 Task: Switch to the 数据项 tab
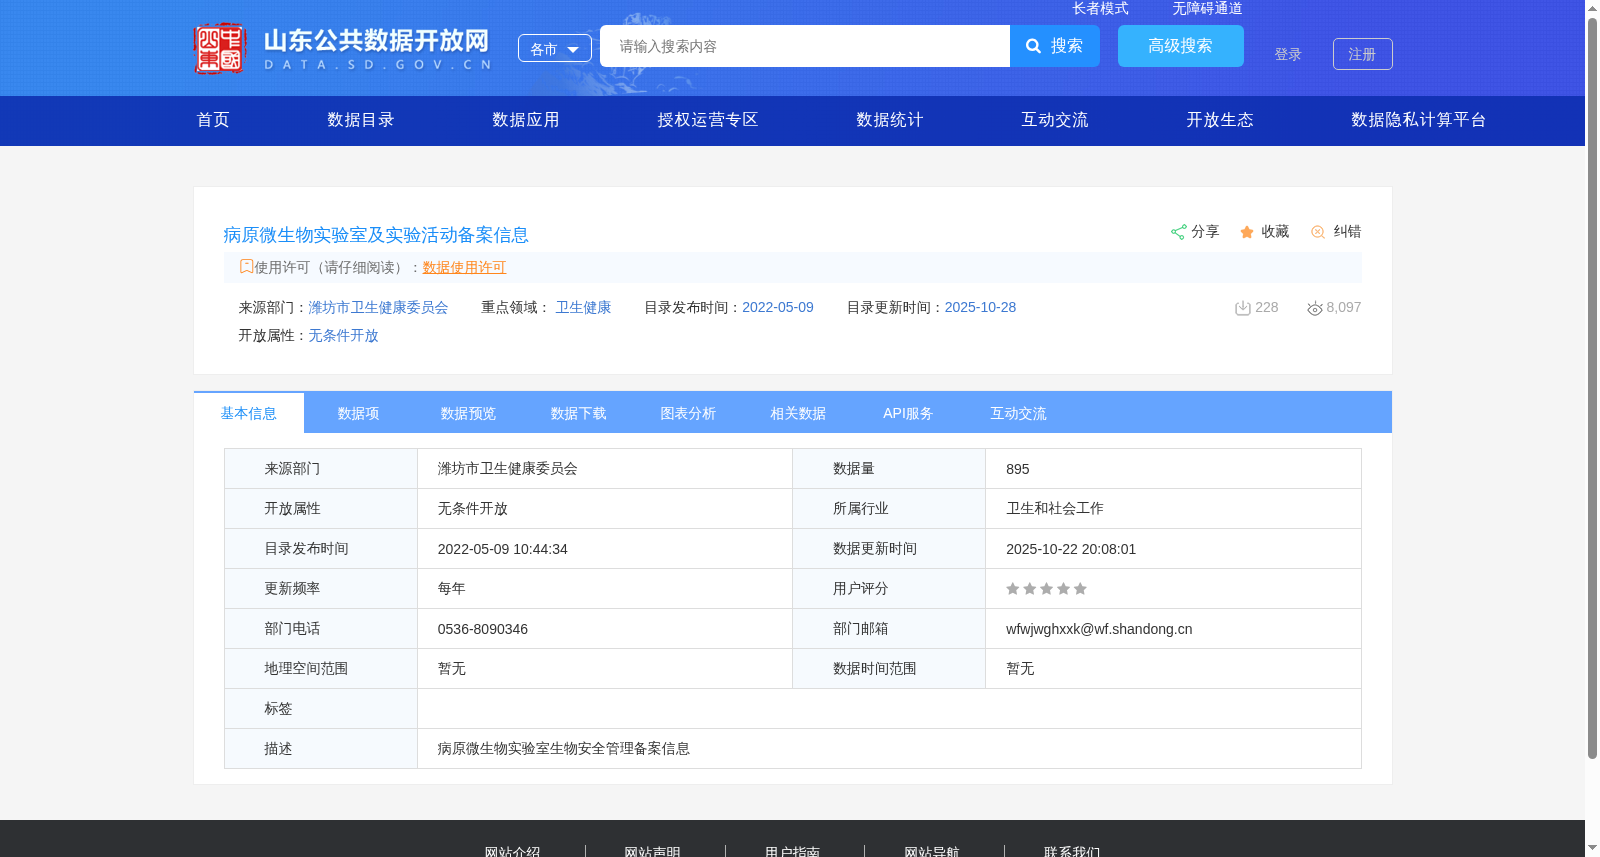(359, 413)
